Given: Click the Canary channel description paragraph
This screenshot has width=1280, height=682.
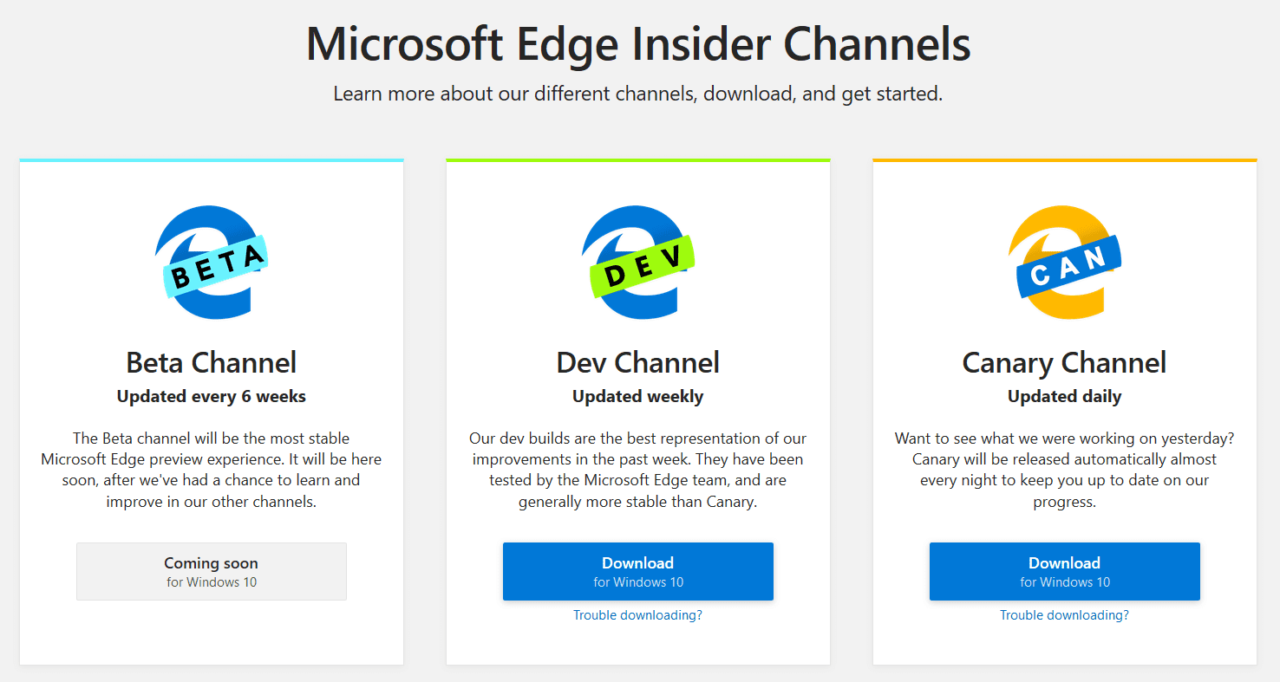Looking at the screenshot, I should click(1064, 470).
